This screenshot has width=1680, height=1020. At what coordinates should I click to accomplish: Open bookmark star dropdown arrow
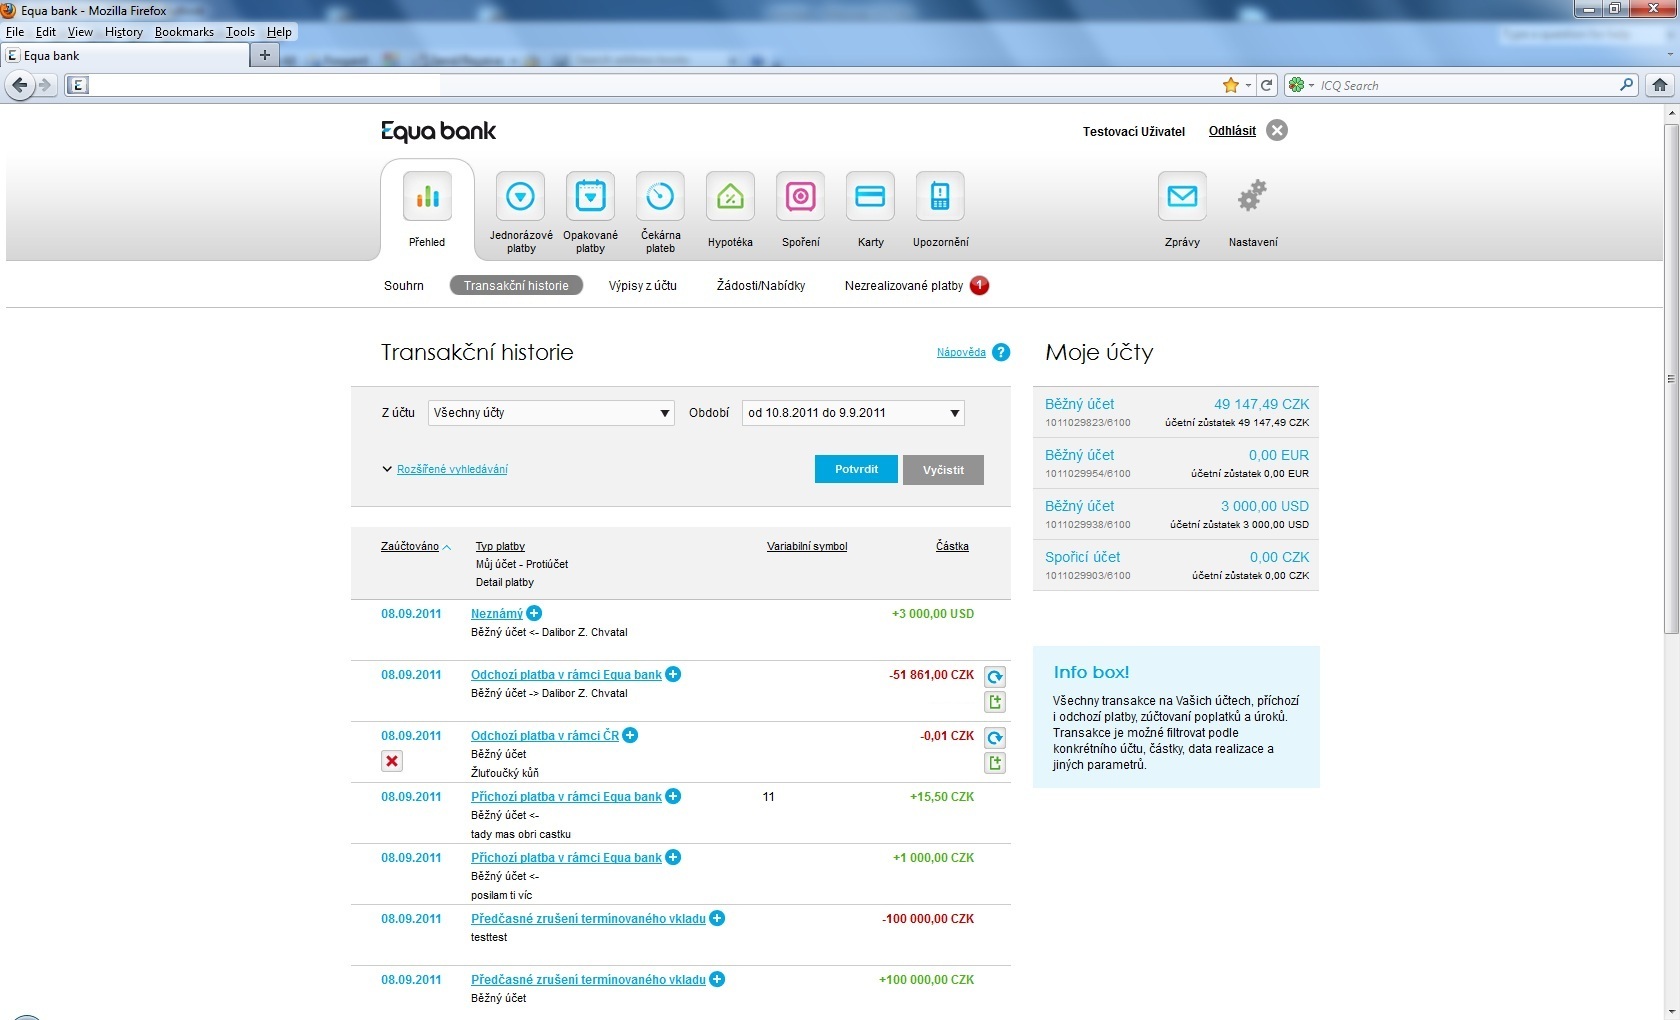point(1248,86)
